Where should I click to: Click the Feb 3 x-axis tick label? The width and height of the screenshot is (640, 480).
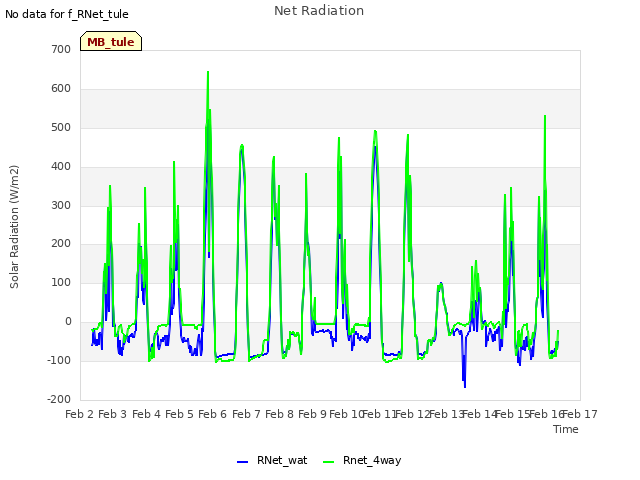click(113, 414)
